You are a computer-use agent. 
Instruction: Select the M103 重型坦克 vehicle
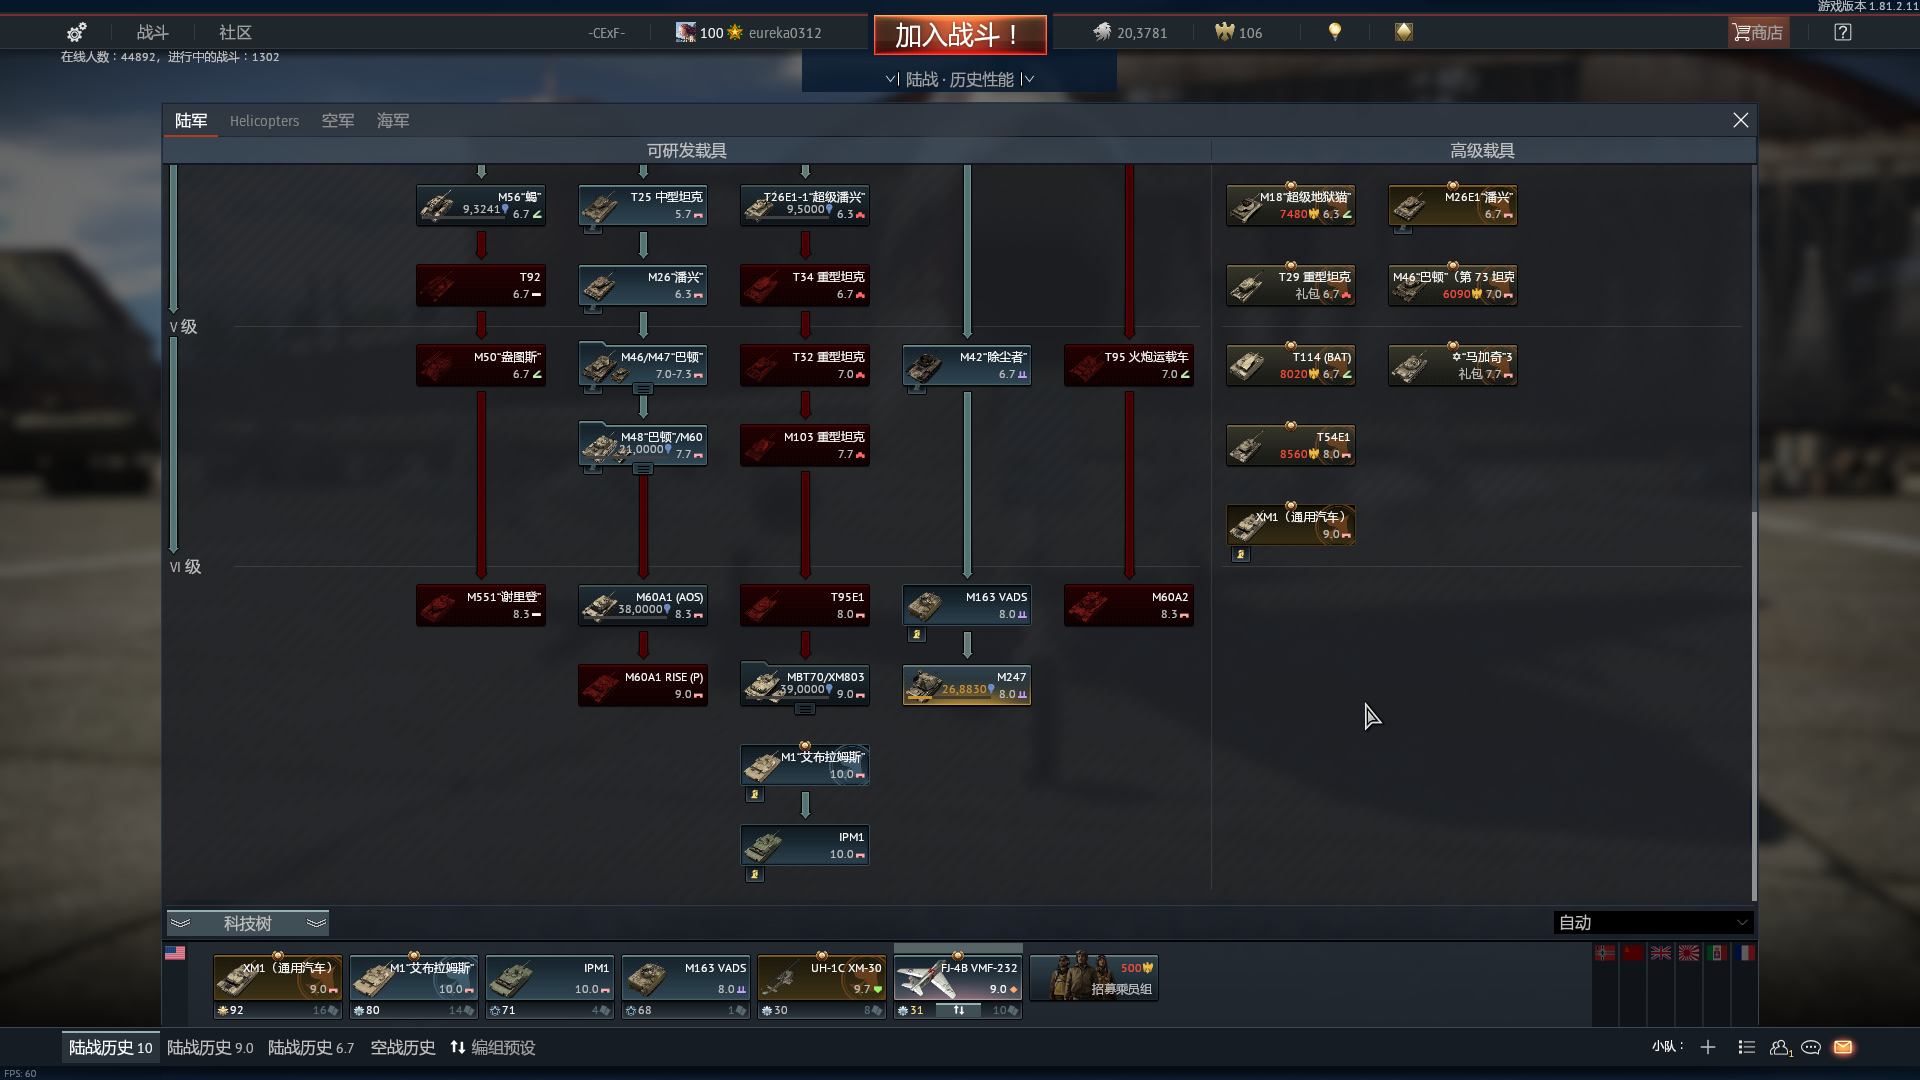pos(805,445)
